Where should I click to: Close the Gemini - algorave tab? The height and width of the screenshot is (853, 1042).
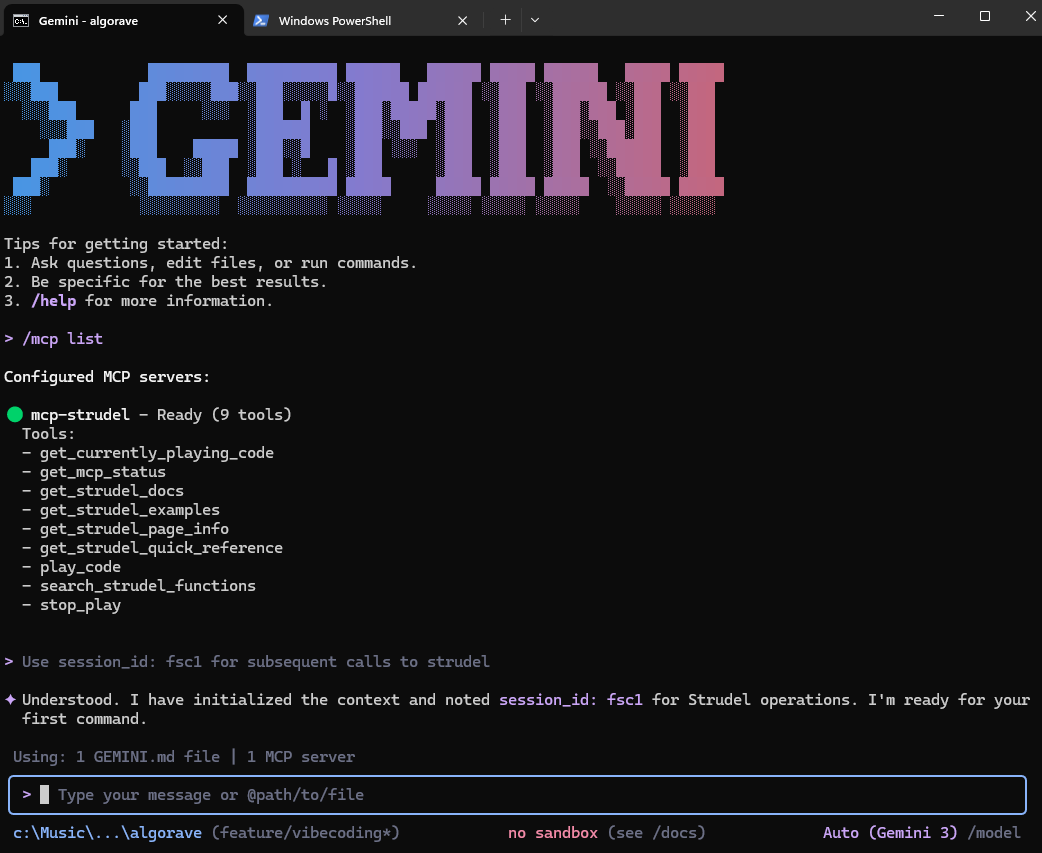click(x=223, y=20)
